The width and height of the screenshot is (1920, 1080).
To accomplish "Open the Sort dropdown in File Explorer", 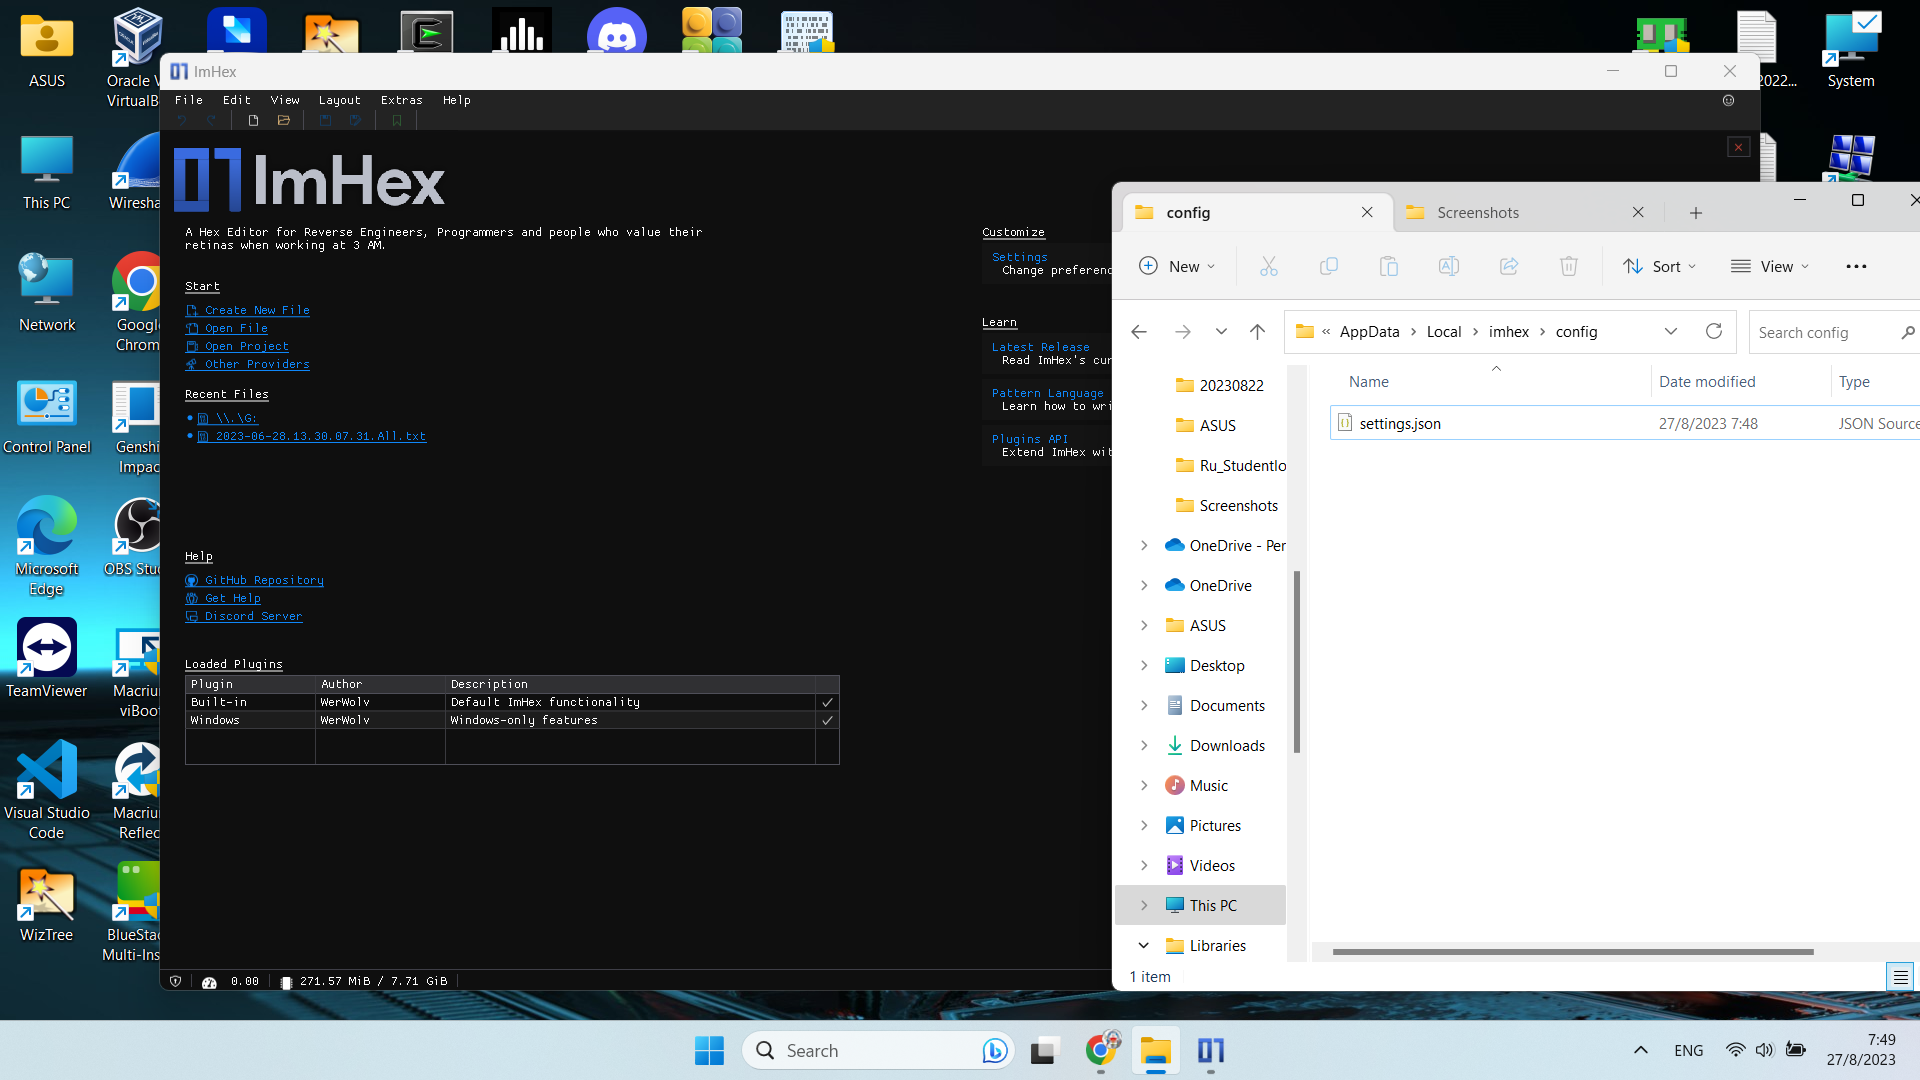I will click(1659, 266).
